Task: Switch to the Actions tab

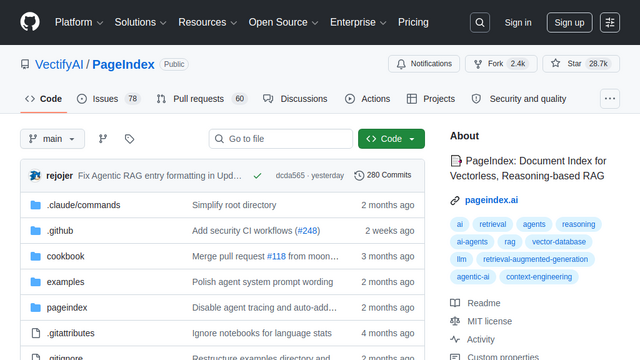Action: [367, 99]
